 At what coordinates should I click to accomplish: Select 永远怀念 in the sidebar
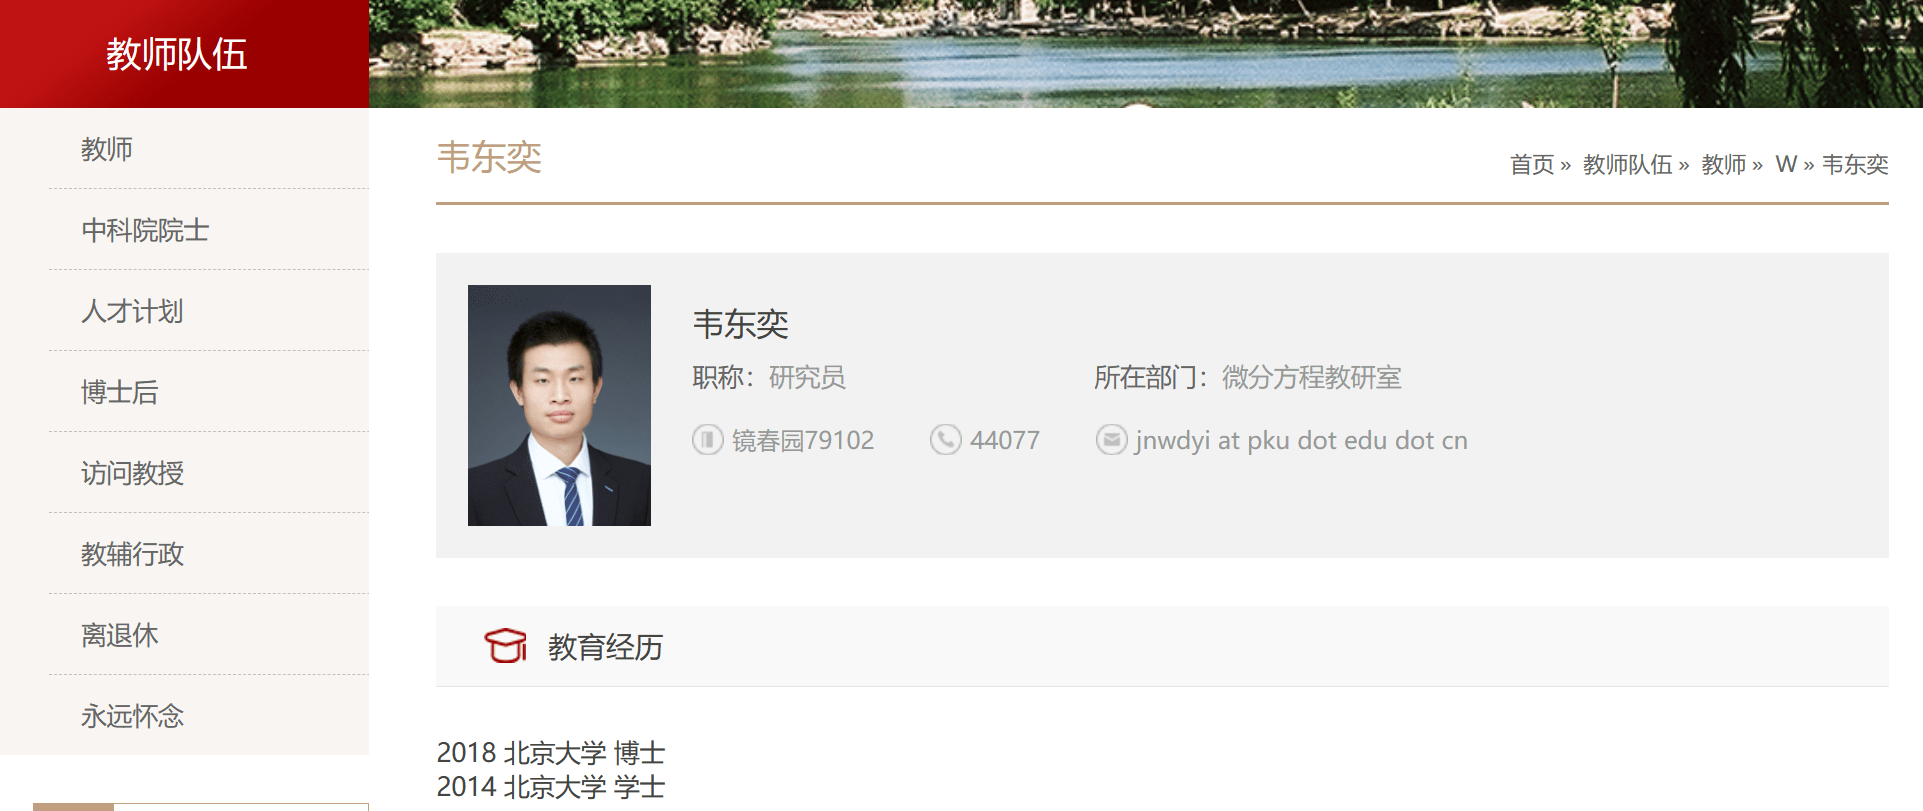pos(209,716)
